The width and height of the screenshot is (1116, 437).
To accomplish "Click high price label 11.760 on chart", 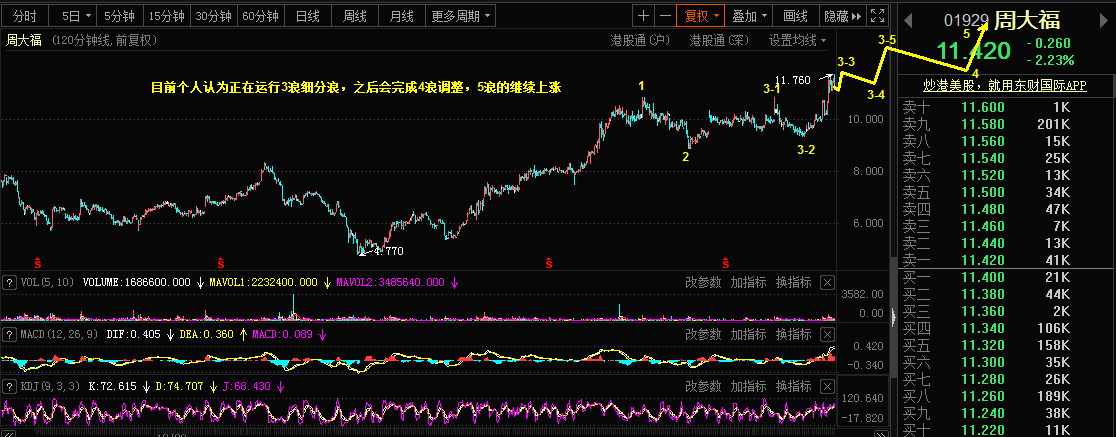I will pos(793,80).
